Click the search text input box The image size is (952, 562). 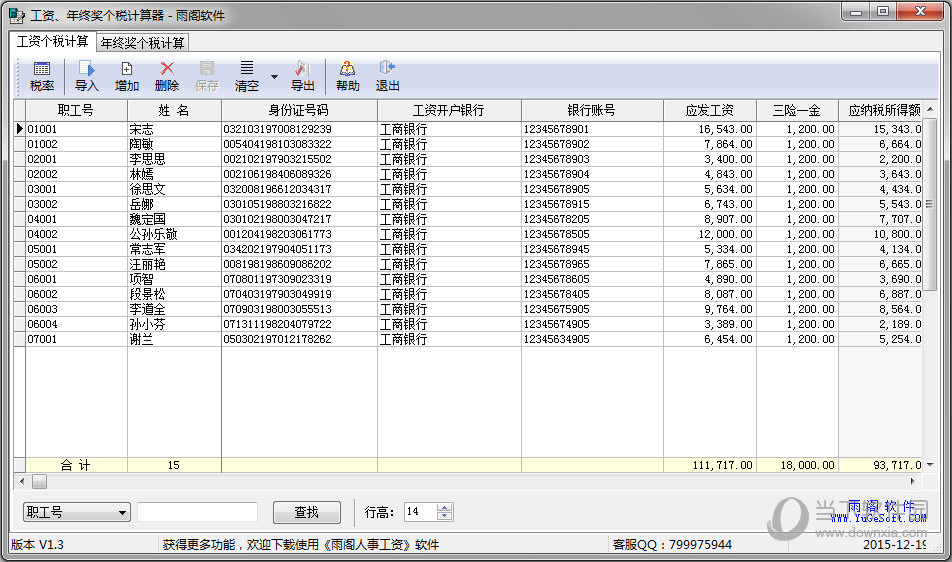(197, 512)
